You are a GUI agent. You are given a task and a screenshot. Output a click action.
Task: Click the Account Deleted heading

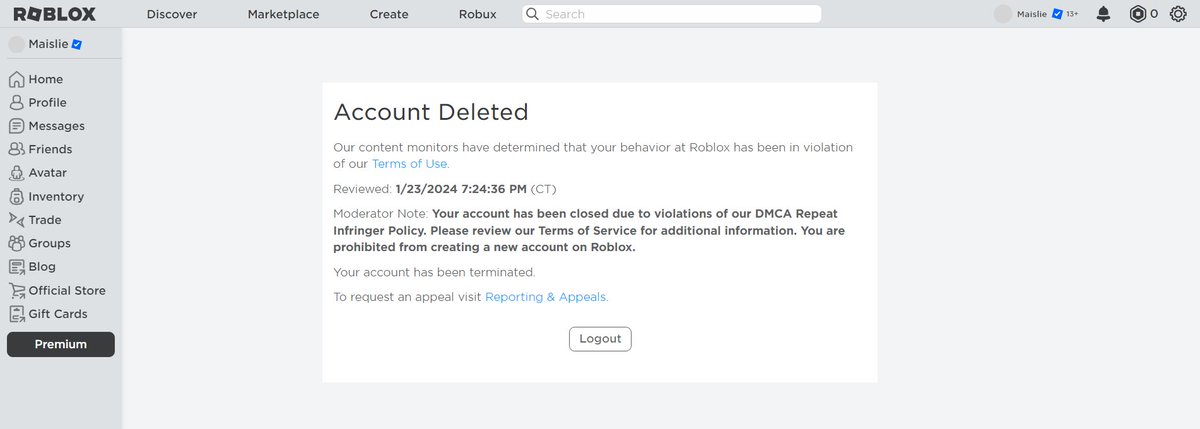click(x=431, y=112)
